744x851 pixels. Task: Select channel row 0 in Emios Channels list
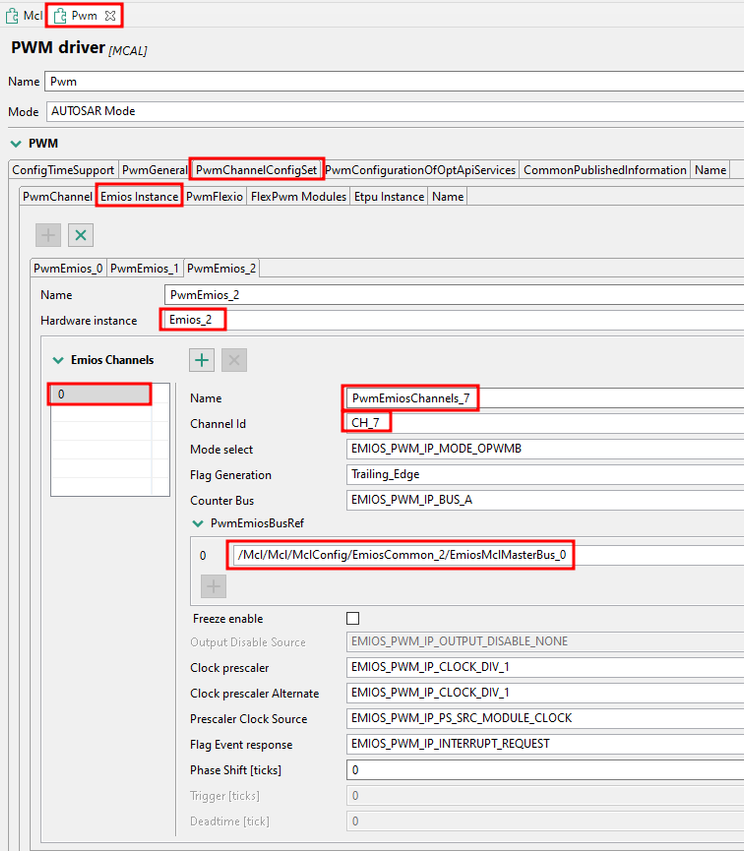tap(101, 395)
